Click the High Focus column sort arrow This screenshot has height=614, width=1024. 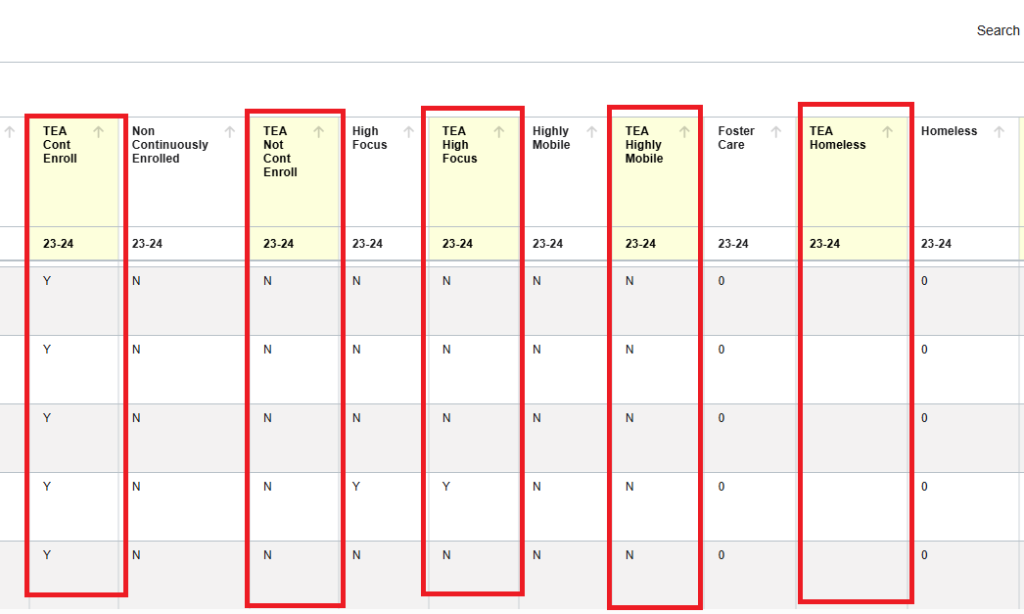tap(409, 132)
